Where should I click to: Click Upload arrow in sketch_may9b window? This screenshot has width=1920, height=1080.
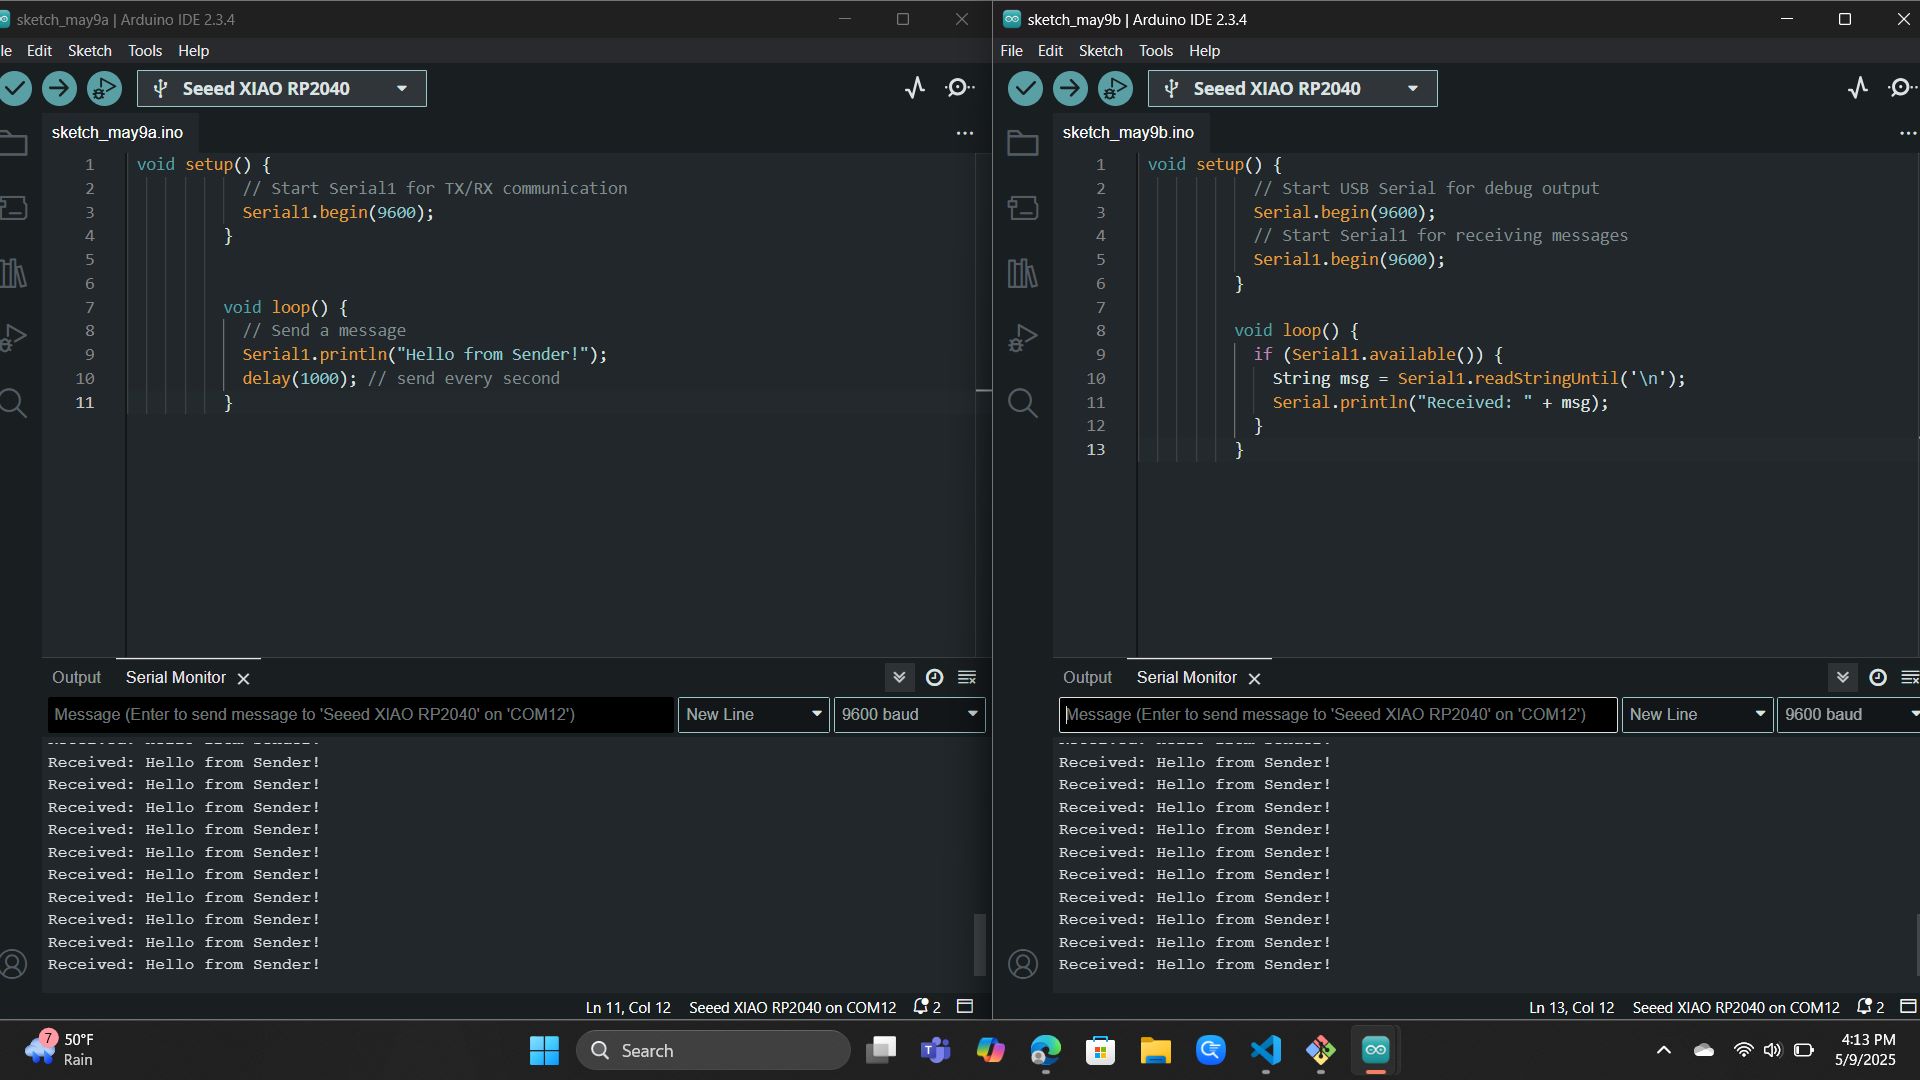coord(1070,89)
